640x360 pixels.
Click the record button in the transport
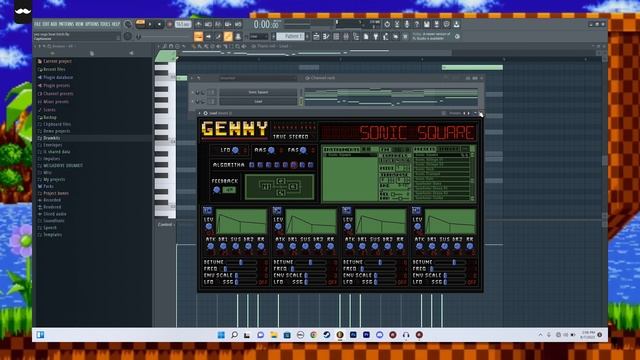pos(169,24)
